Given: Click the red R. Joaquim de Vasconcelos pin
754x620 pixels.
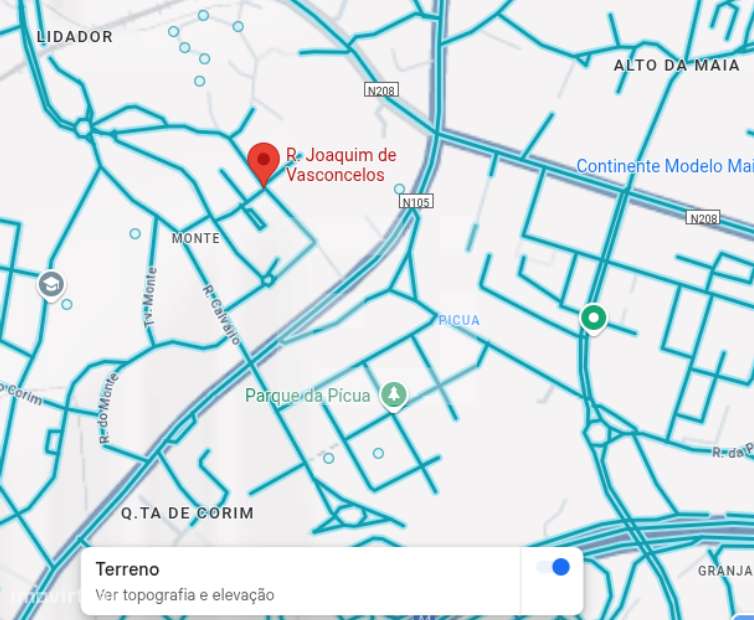Looking at the screenshot, I should [x=263, y=164].
